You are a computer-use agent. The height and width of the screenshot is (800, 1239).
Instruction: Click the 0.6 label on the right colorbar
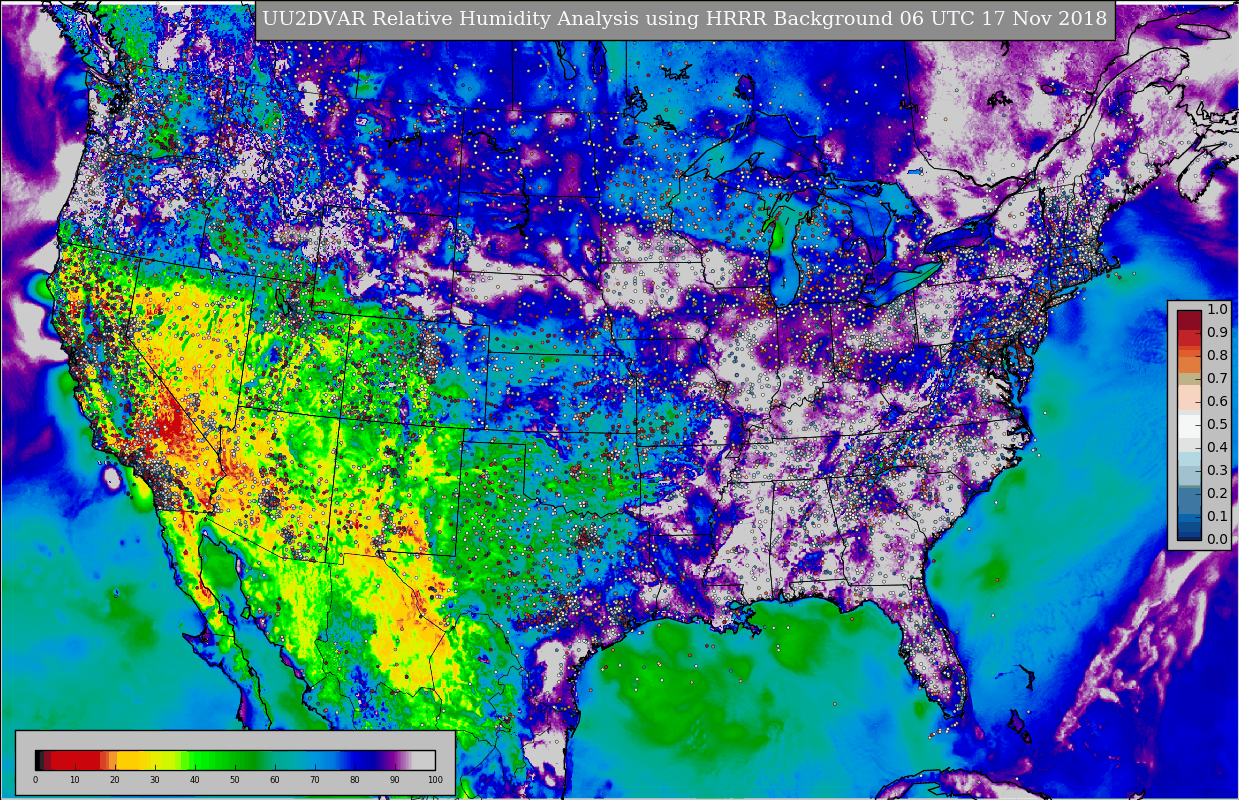(x=1217, y=401)
